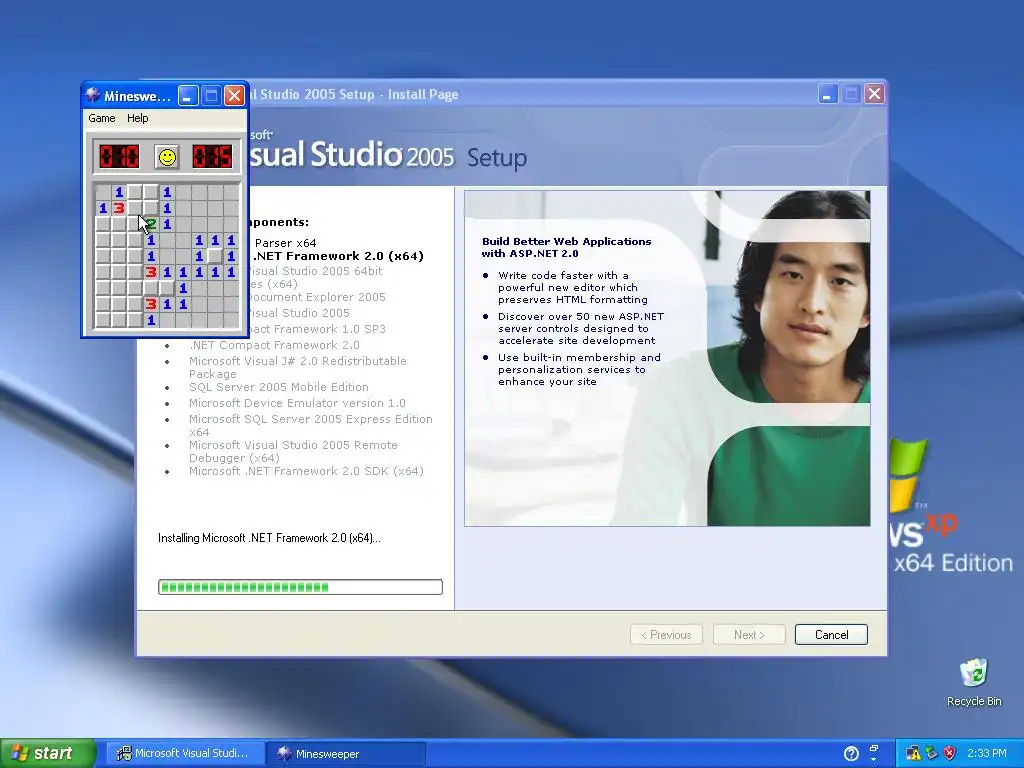Click the 'Installing Microsoft .NET Framework 2.0 (x64)...' status text

click(269, 538)
